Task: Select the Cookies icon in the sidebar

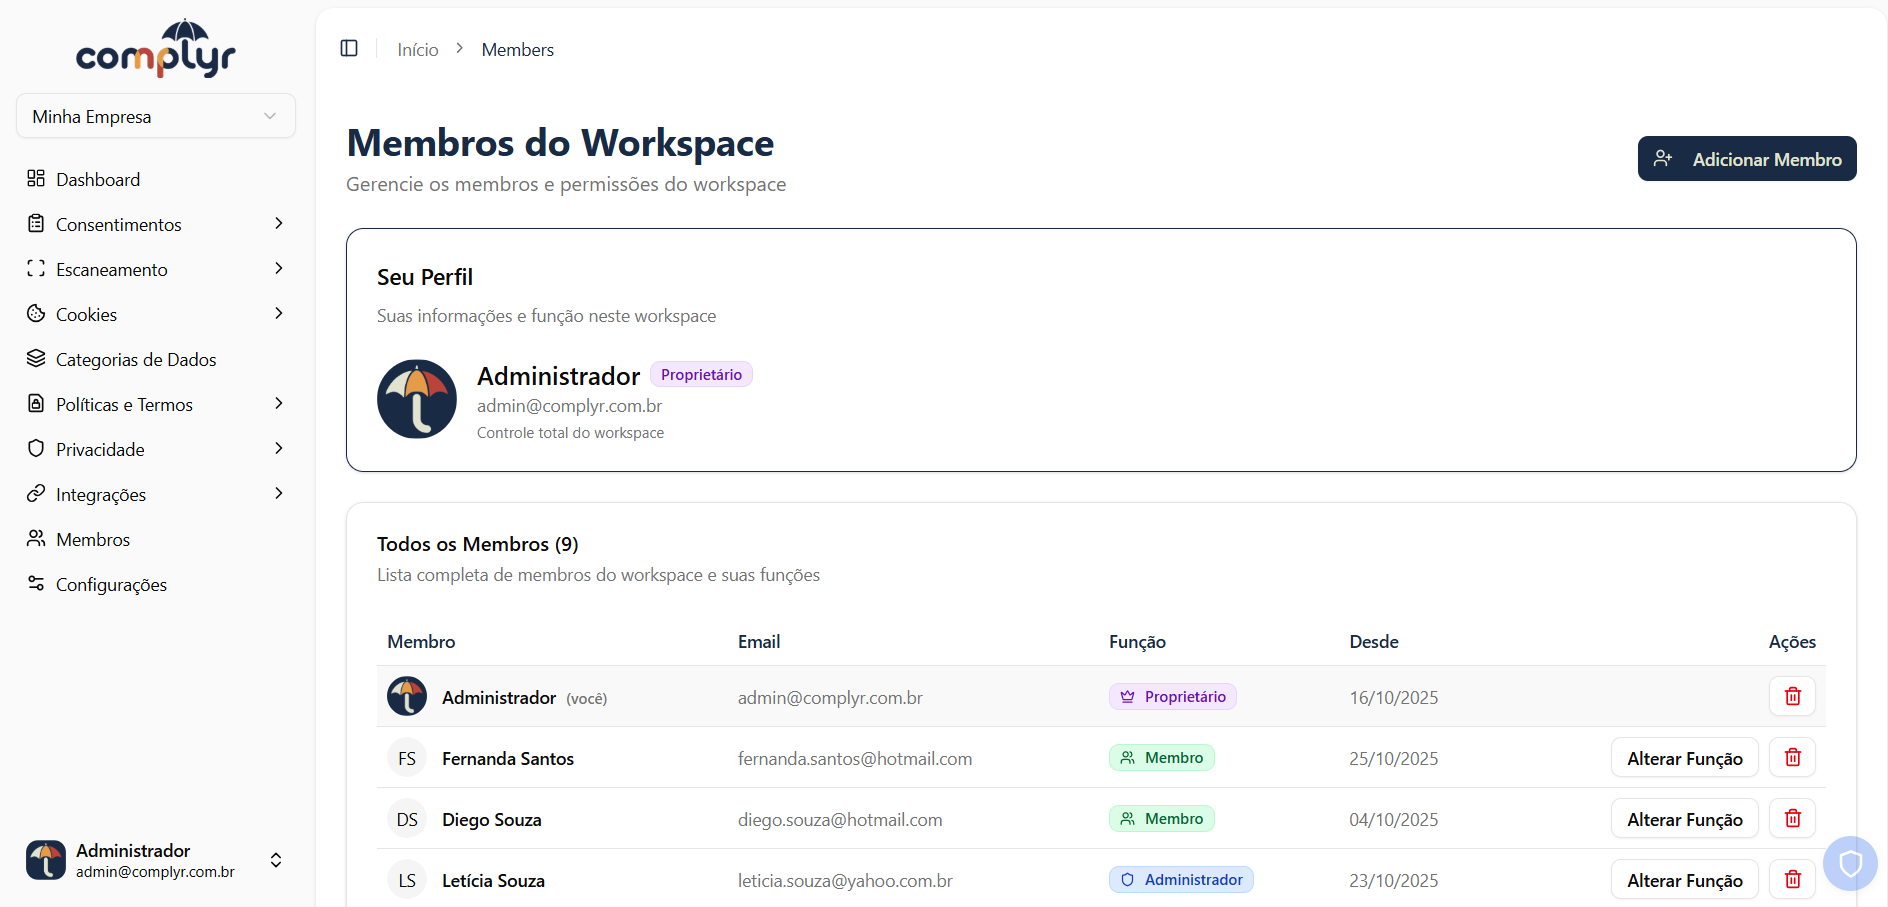Action: pos(36,314)
